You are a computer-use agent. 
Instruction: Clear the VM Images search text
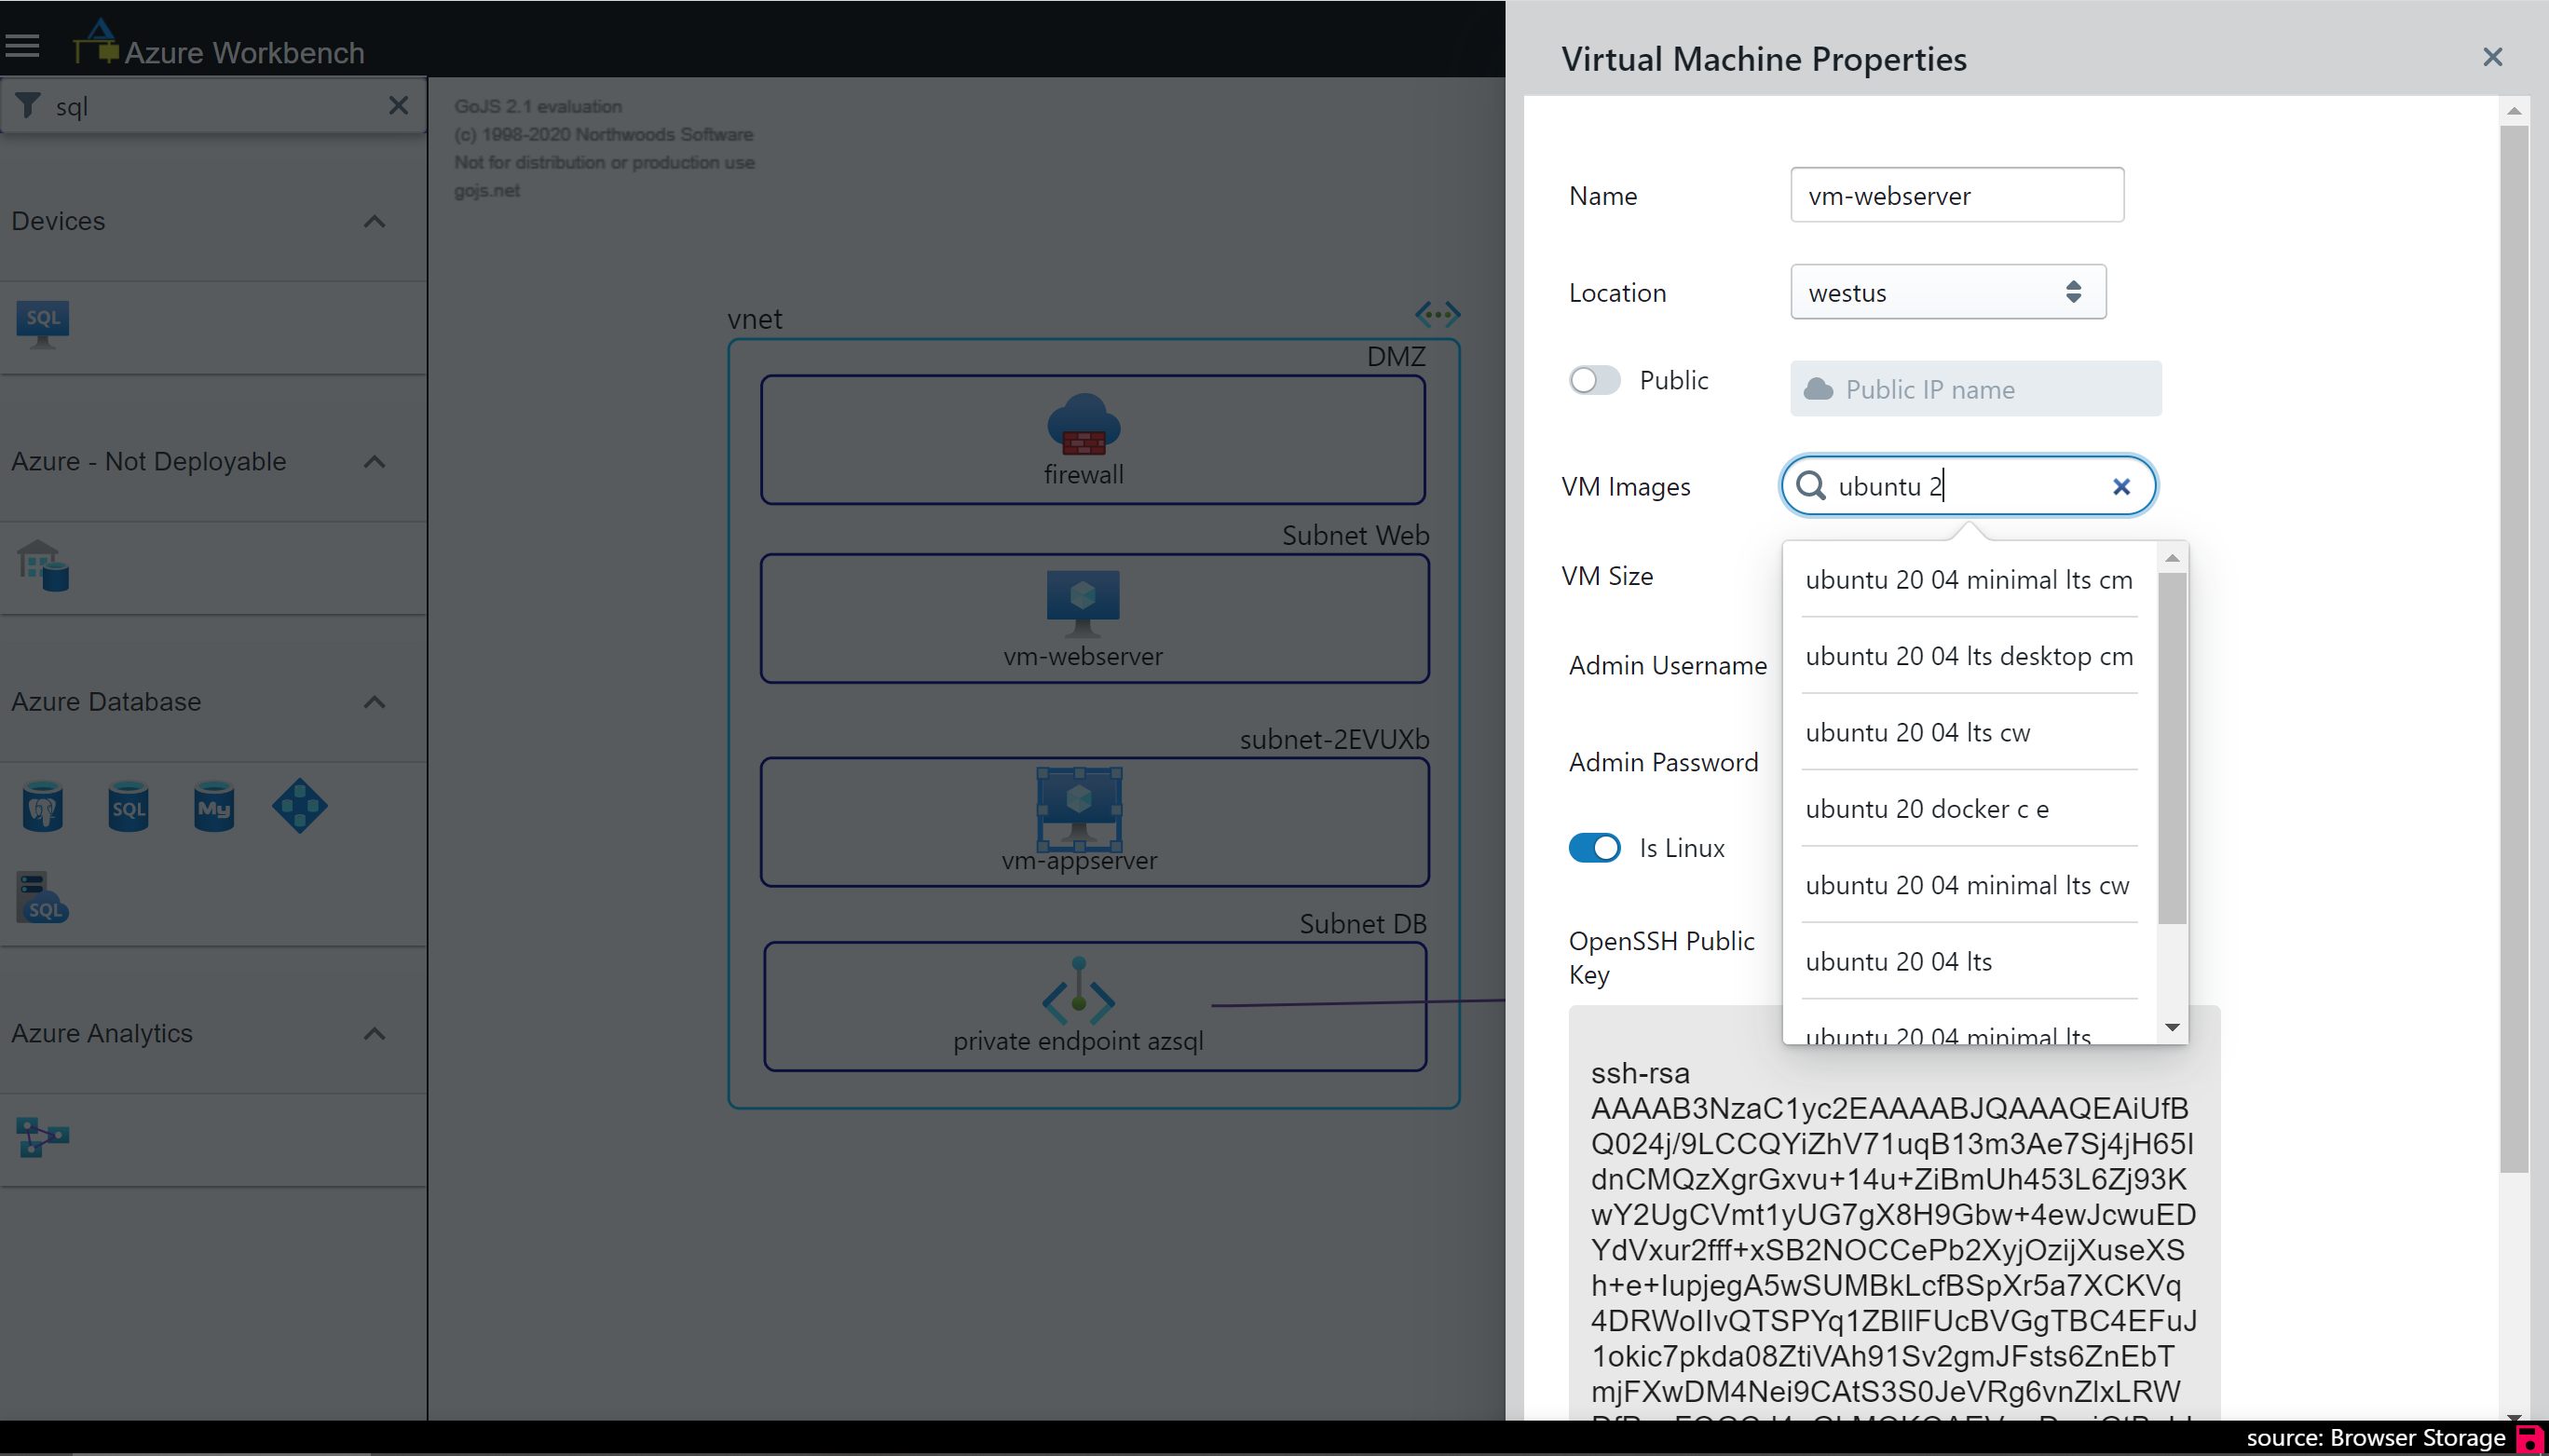point(2120,487)
